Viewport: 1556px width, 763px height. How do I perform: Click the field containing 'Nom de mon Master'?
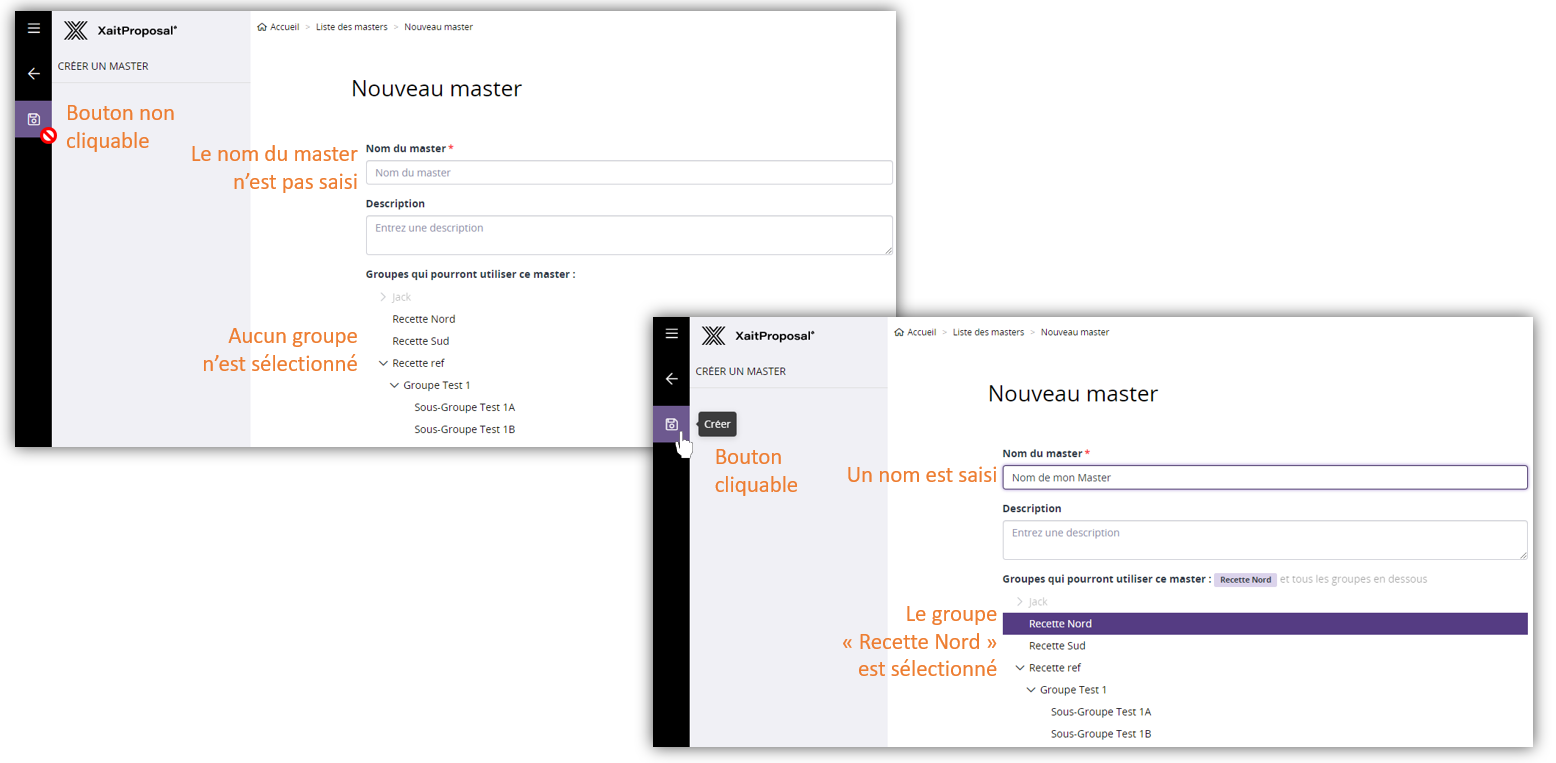click(x=1264, y=478)
